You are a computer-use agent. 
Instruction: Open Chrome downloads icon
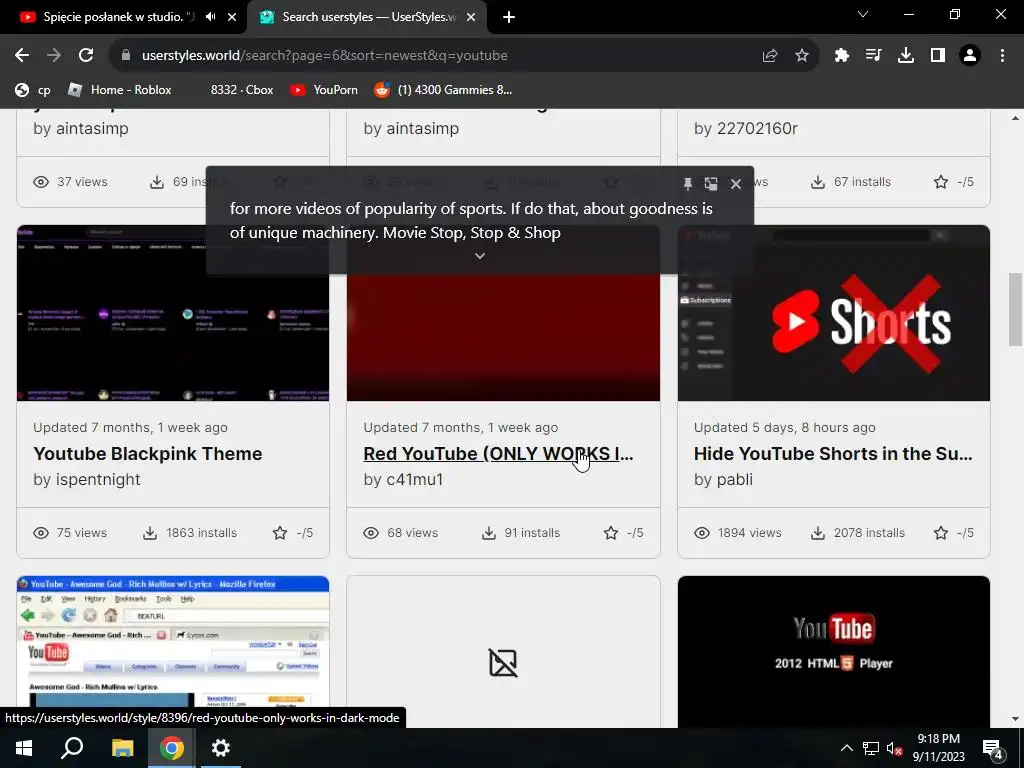click(x=906, y=56)
